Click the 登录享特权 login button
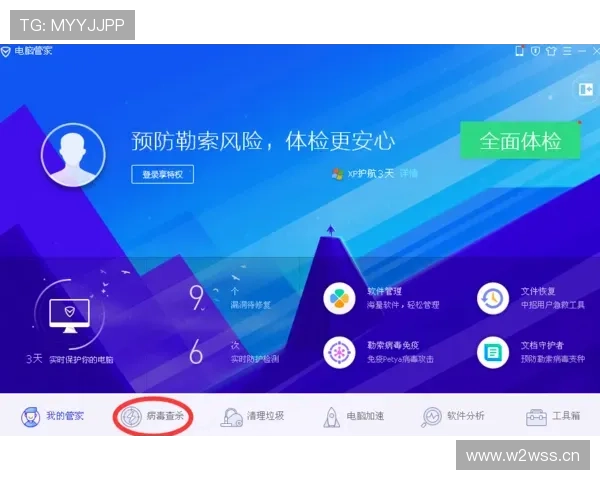Image resolution: width=600 pixels, height=480 pixels. pos(162,174)
